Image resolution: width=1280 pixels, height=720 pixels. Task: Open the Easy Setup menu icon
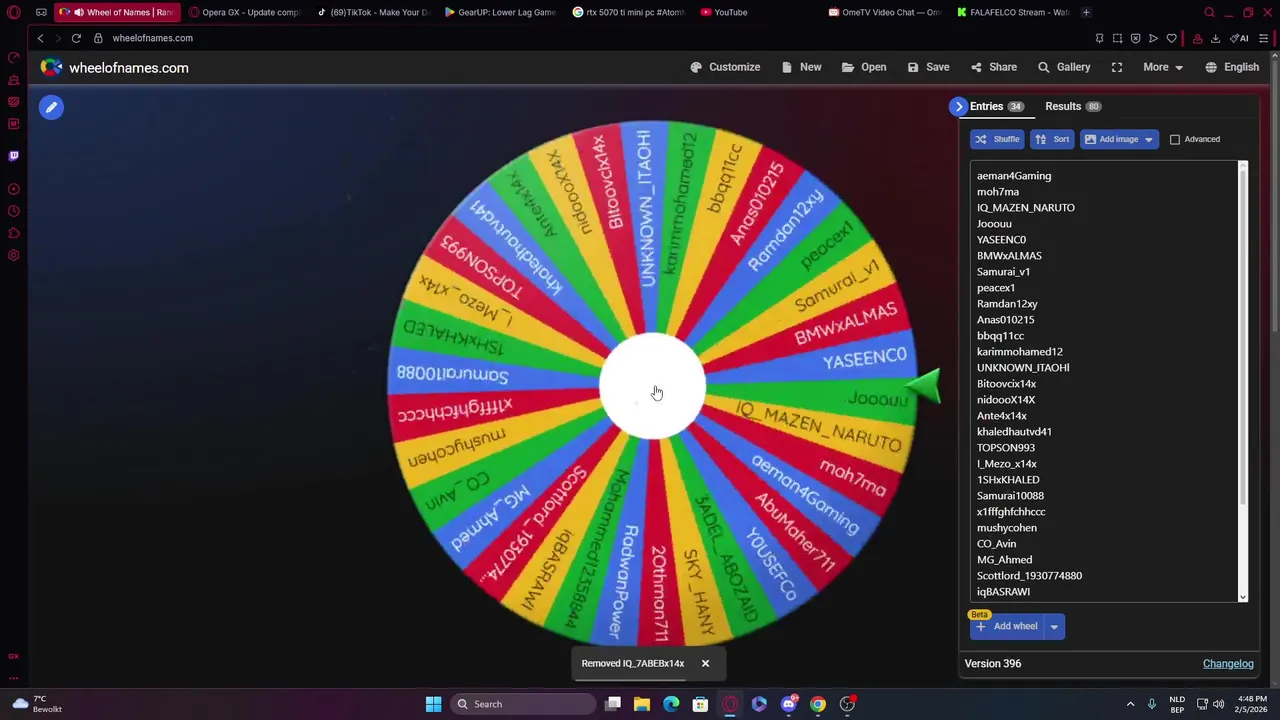[x=1264, y=38]
